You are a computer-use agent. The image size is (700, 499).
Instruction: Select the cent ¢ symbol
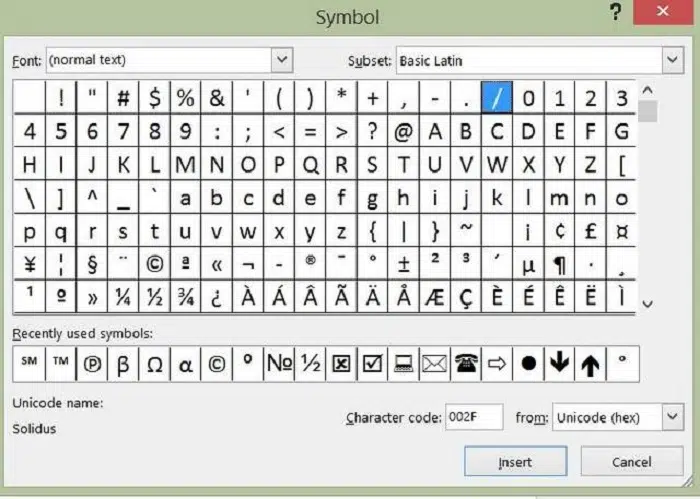pos(559,231)
